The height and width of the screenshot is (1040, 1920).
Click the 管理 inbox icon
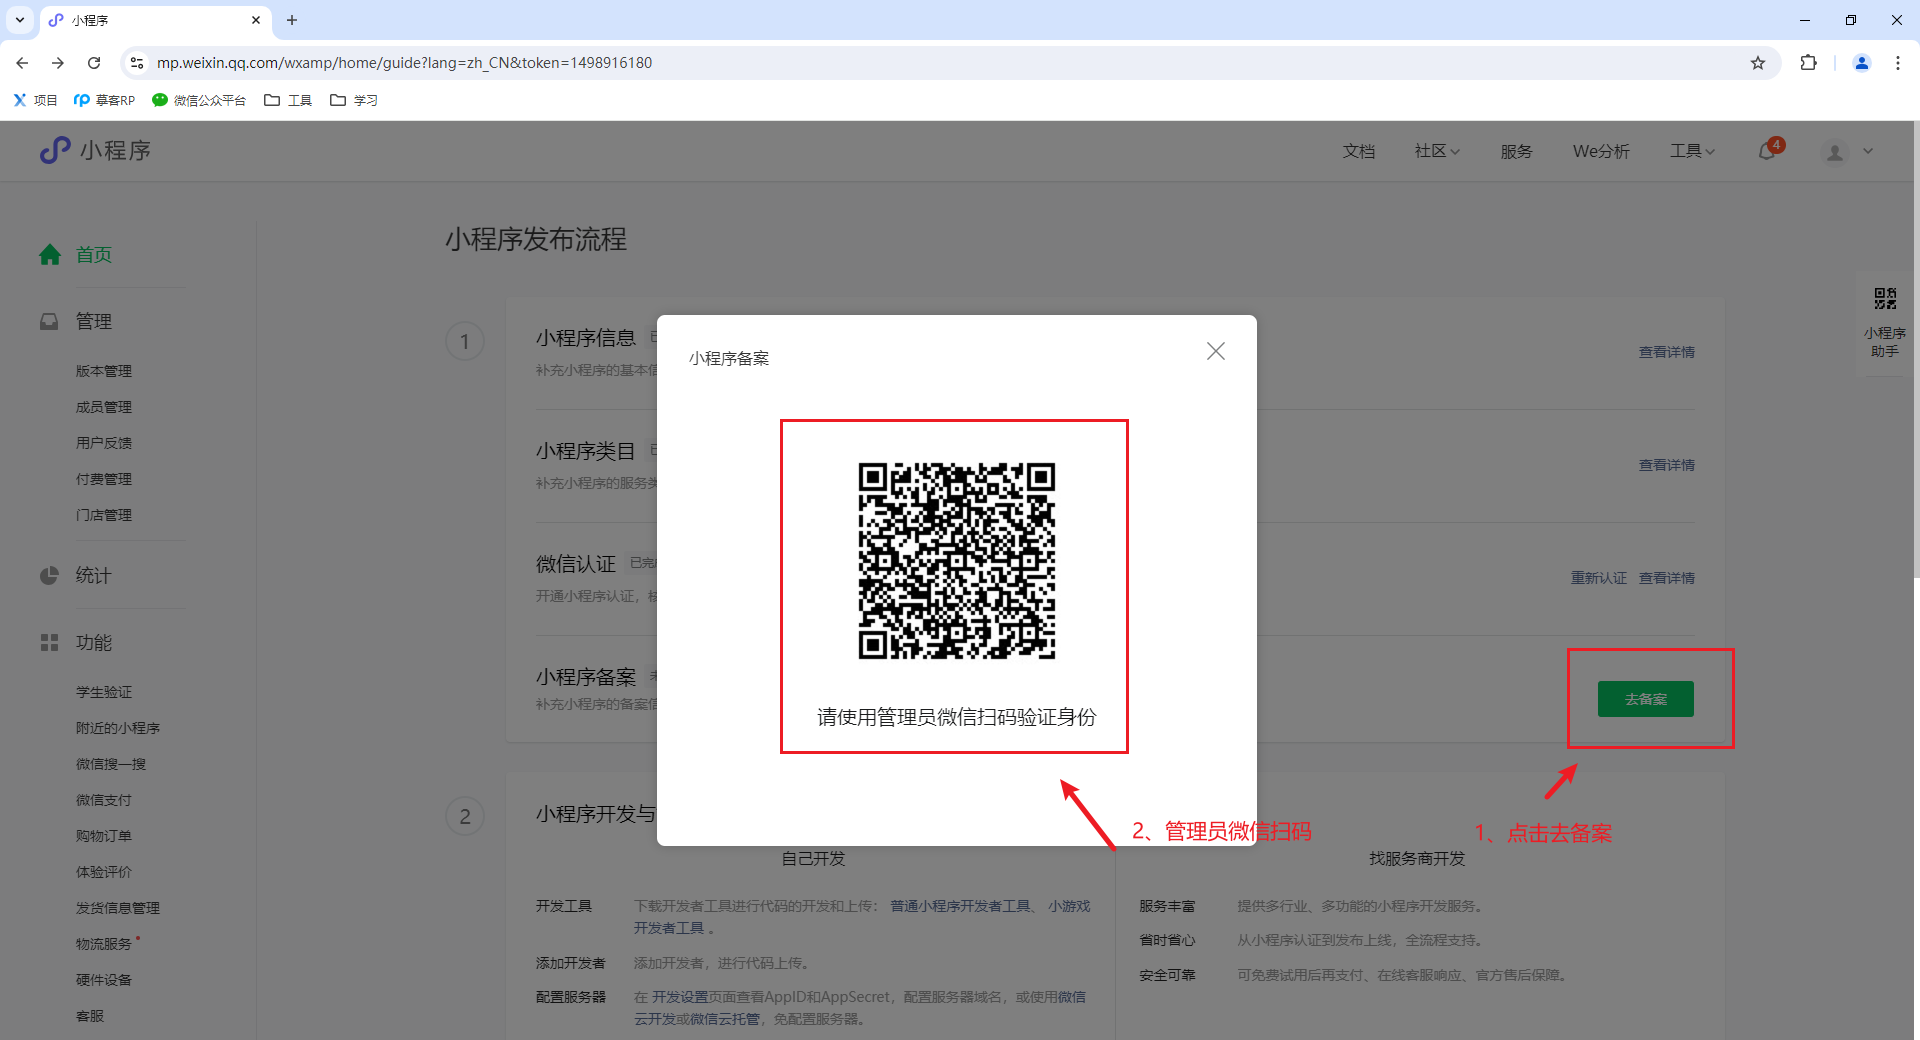pos(49,322)
